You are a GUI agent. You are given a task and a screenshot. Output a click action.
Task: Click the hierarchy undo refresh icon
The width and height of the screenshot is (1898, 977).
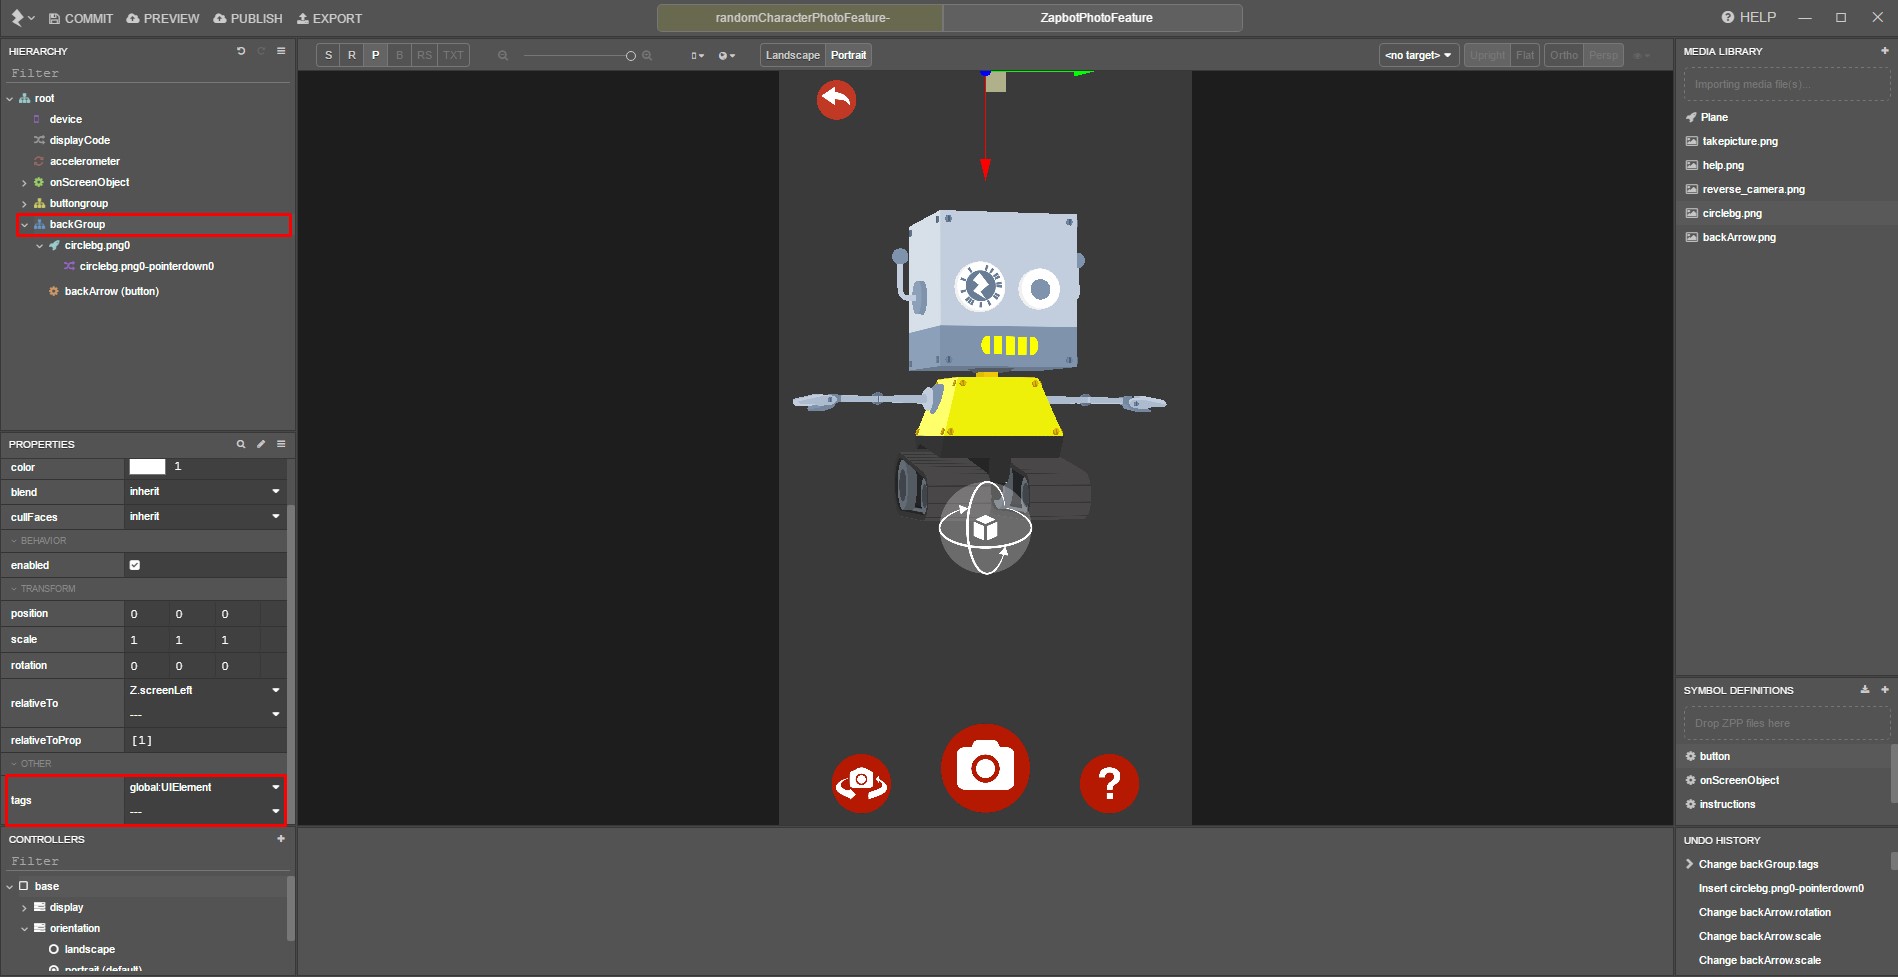click(x=241, y=51)
